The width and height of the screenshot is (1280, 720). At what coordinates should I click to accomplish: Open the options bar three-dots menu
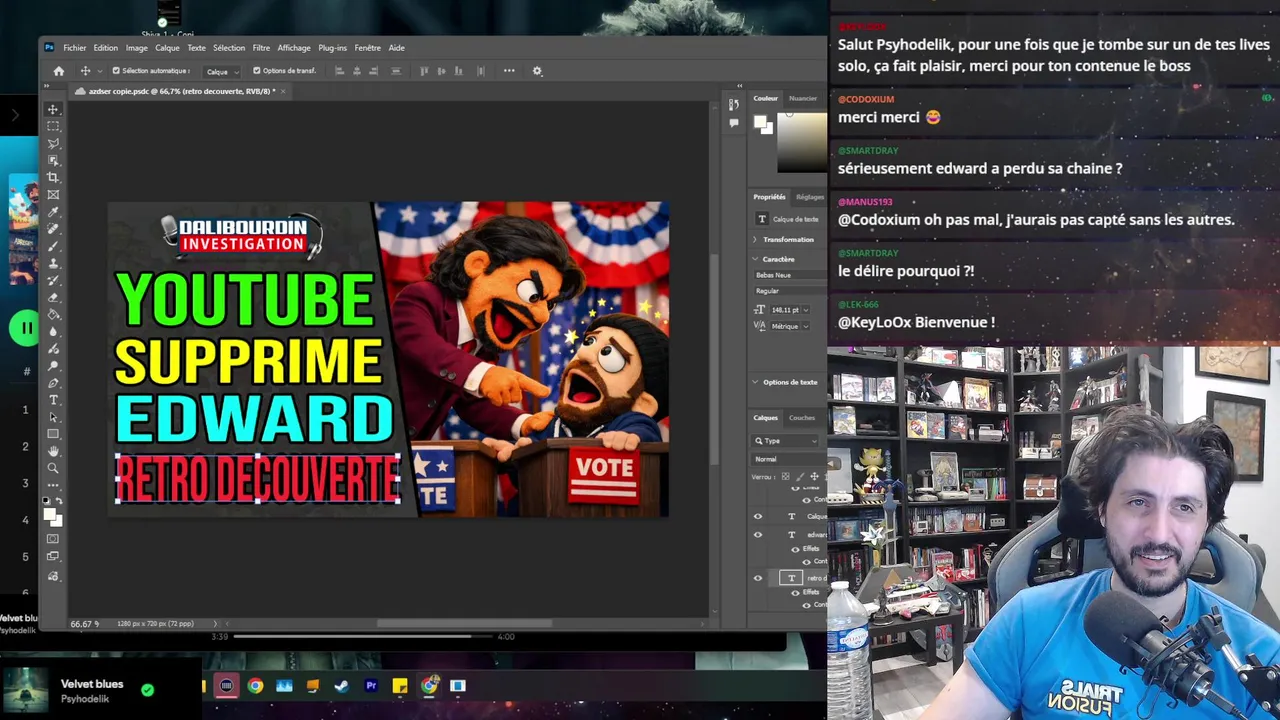pyautogui.click(x=509, y=71)
